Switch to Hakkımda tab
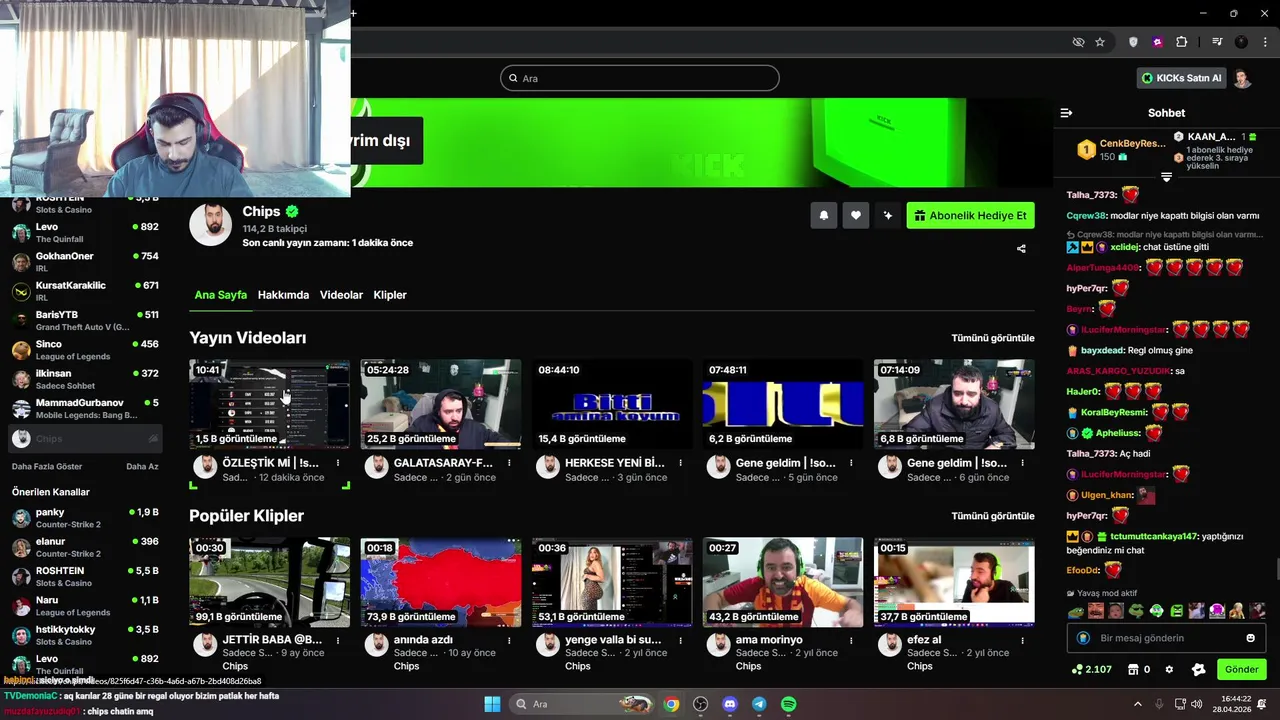 pyautogui.click(x=283, y=295)
